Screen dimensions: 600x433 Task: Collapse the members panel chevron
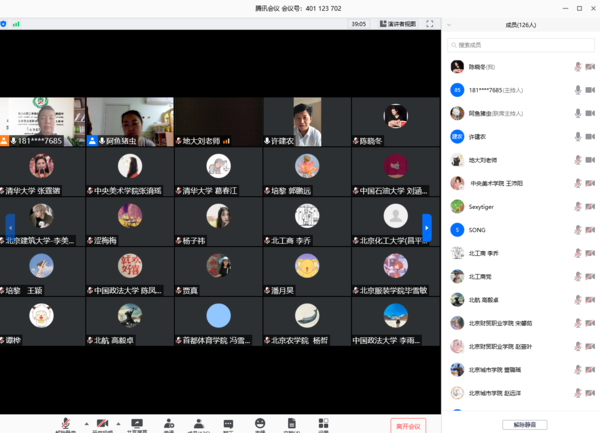(x=449, y=25)
